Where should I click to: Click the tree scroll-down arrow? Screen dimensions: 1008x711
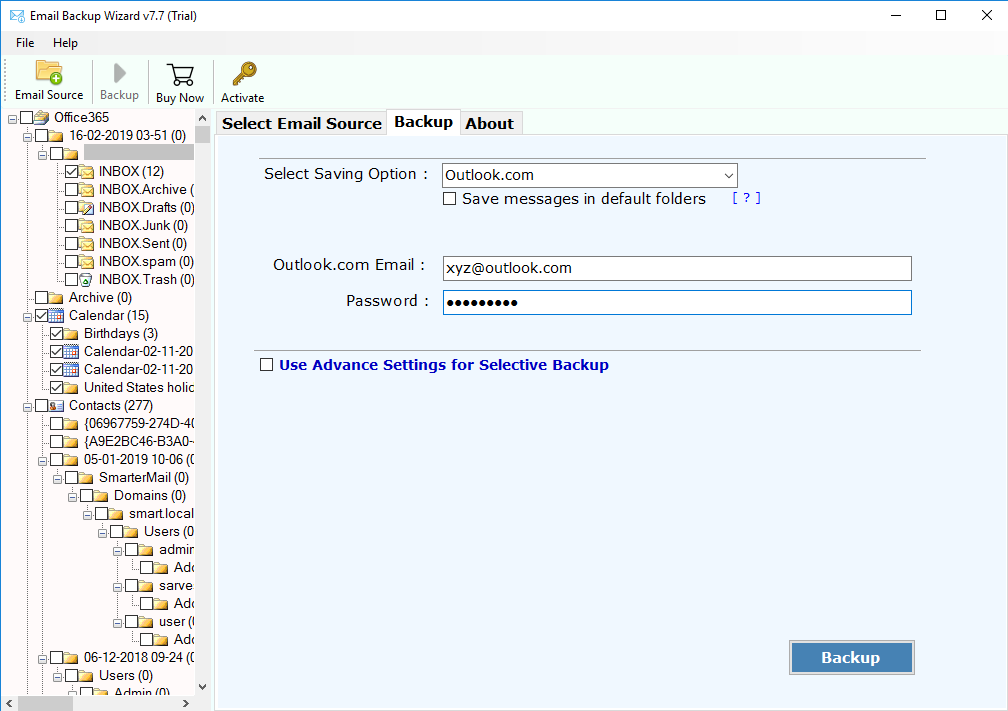202,687
